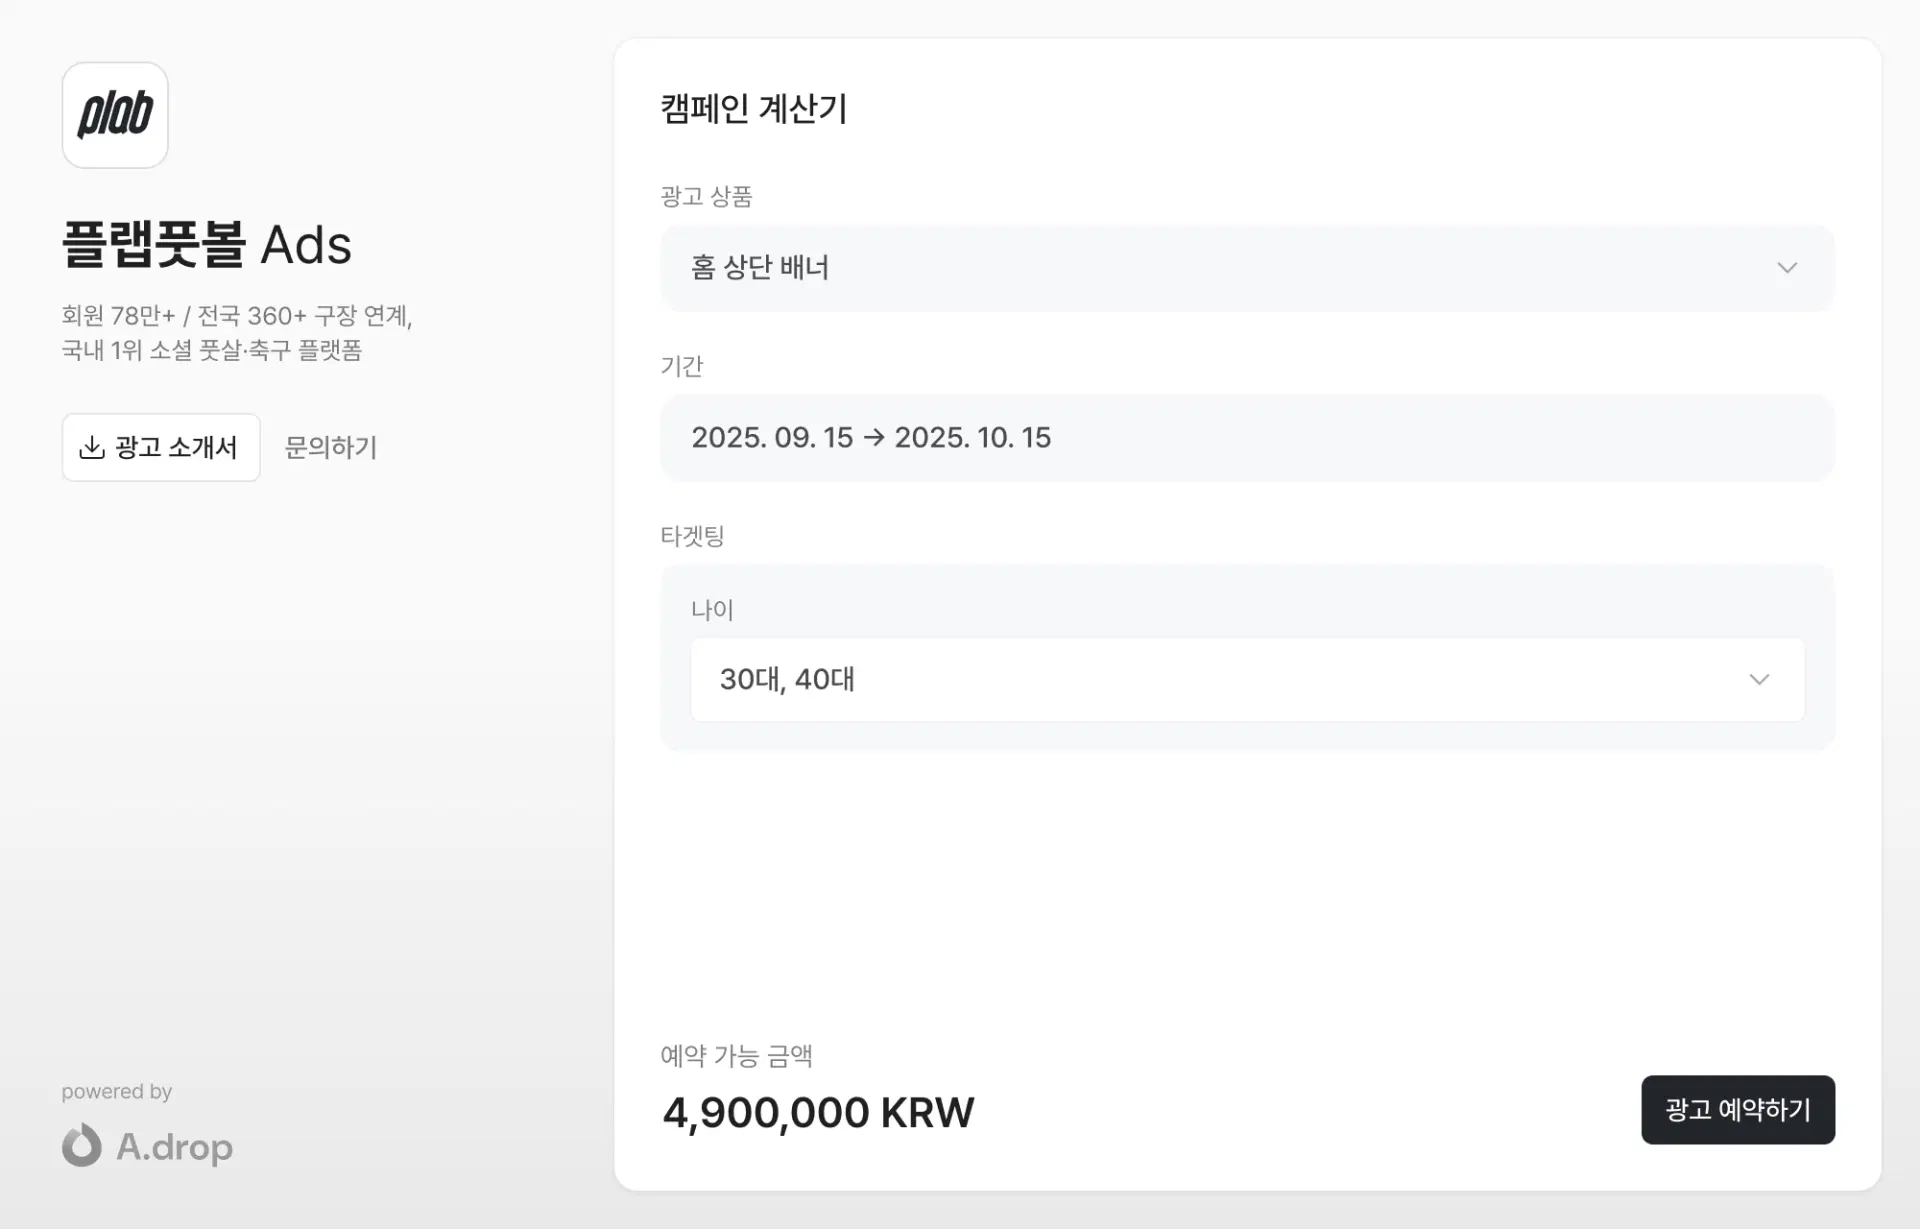Click the chevron on the 나이 dropdown
This screenshot has height=1229, width=1920.
click(x=1759, y=680)
